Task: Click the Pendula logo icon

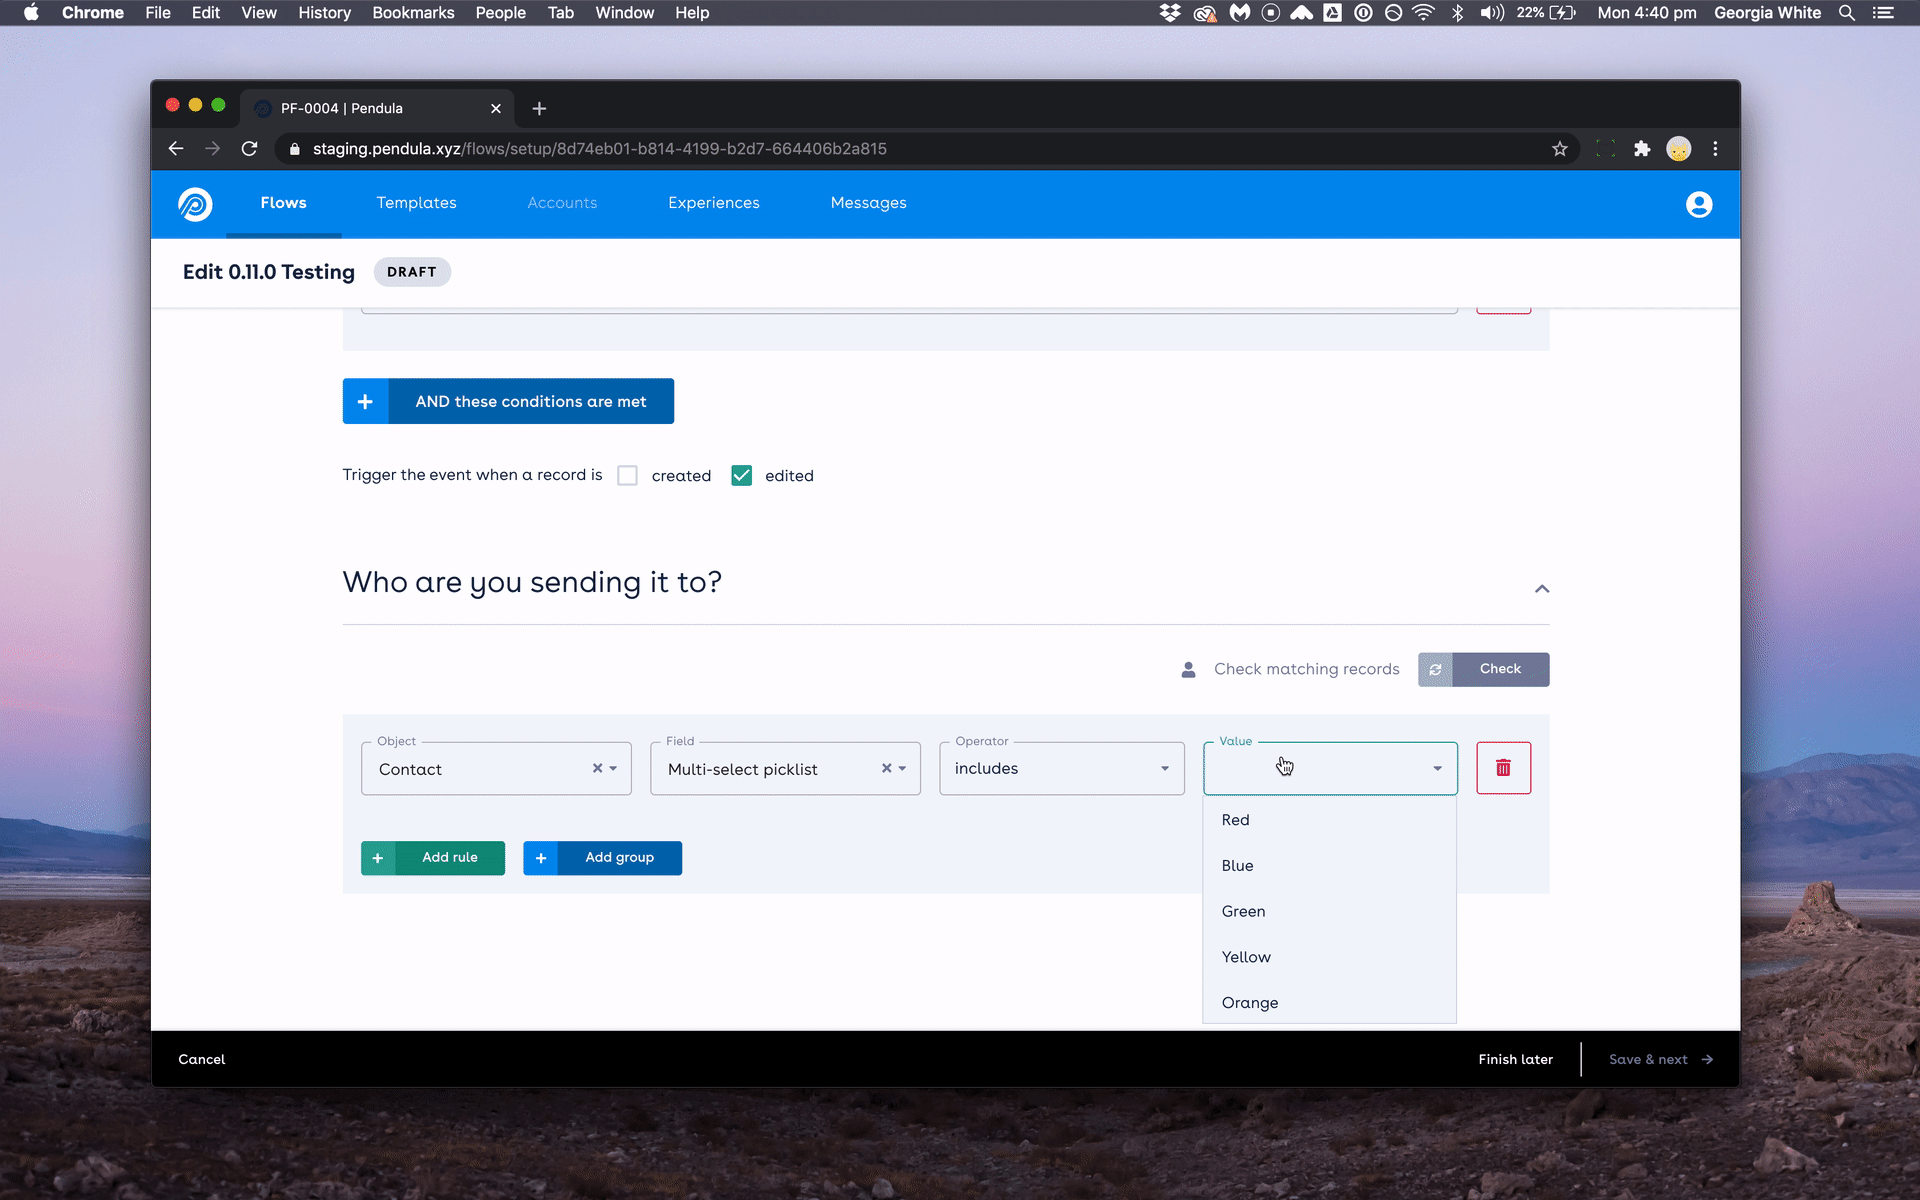Action: point(195,204)
